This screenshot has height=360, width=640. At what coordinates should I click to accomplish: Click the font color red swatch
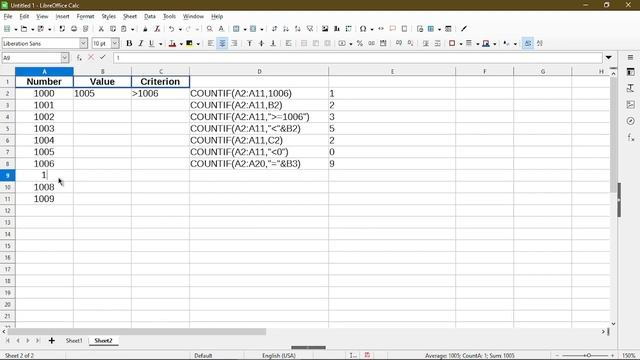pyautogui.click(x=172, y=43)
